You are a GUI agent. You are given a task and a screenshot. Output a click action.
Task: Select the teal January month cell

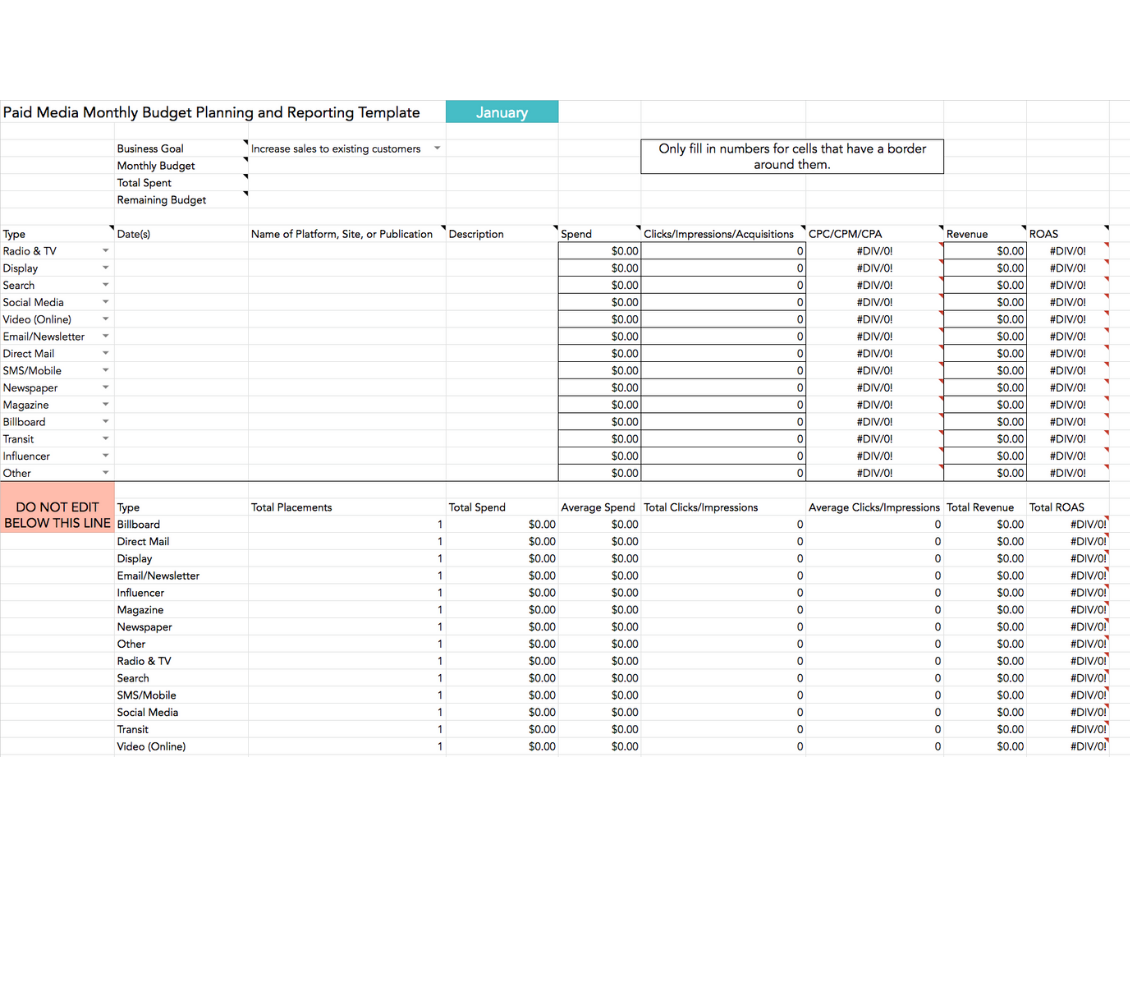501,112
